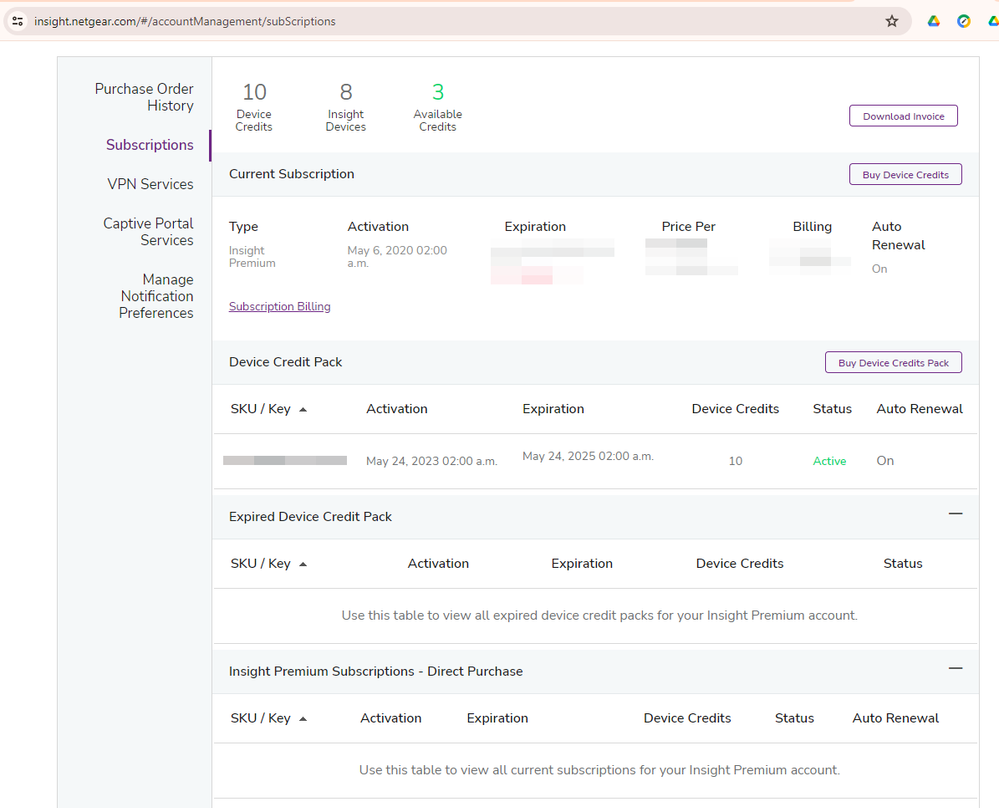This screenshot has height=808, width=999.
Task: Sort Expired Device Credit Pack SKU / Key arrow
Action: coord(303,565)
